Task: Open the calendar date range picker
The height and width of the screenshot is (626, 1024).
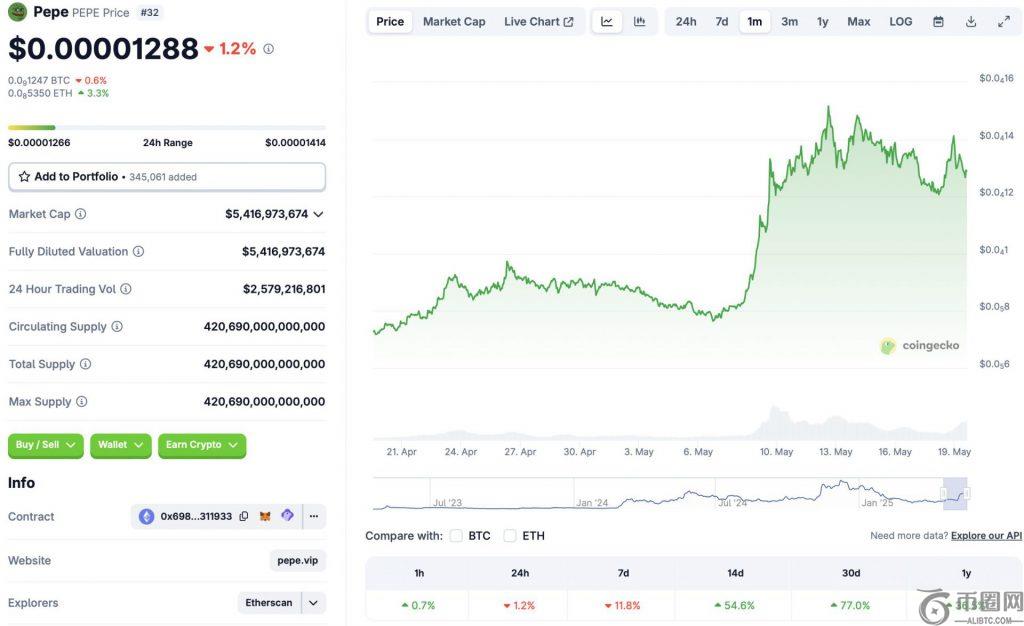Action: coord(938,22)
